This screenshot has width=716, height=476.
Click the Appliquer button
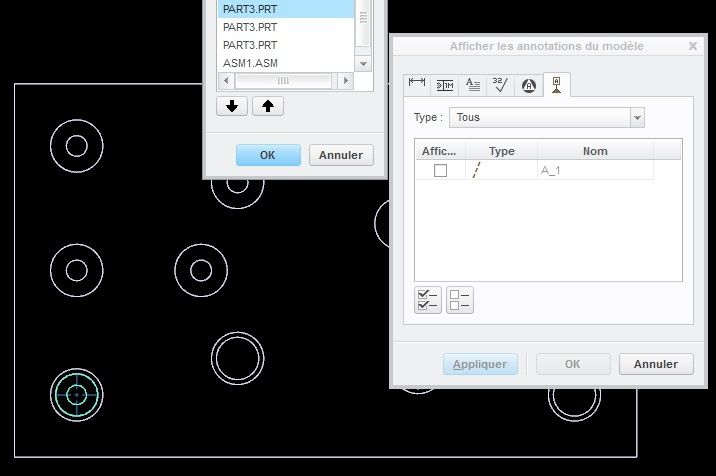[480, 364]
